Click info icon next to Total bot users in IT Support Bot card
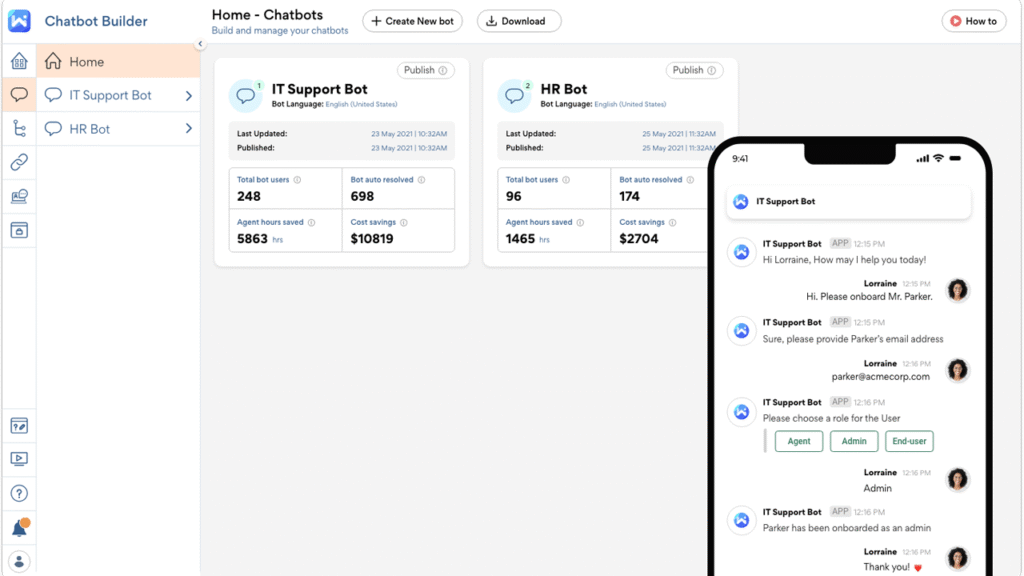The image size is (1024, 576). point(297,180)
